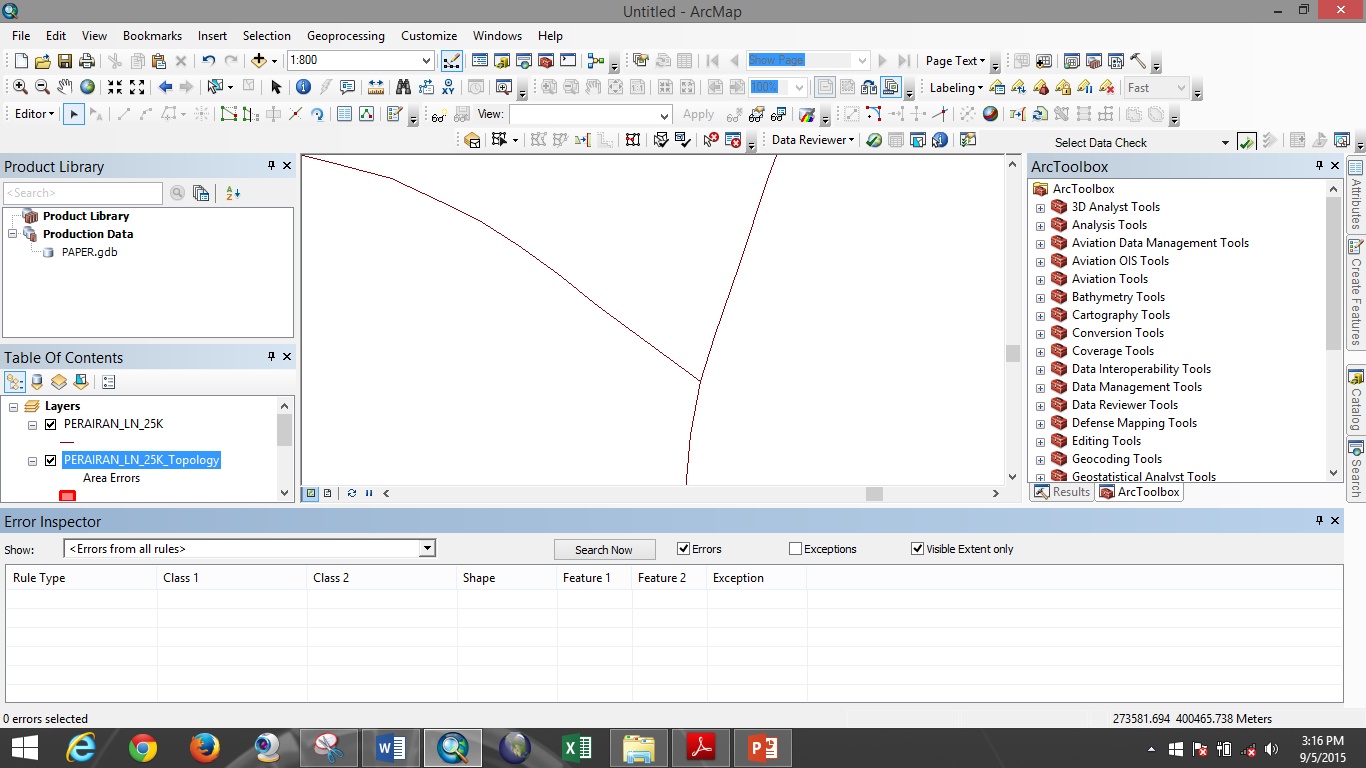Open Firefox from the taskbar

tap(204, 748)
